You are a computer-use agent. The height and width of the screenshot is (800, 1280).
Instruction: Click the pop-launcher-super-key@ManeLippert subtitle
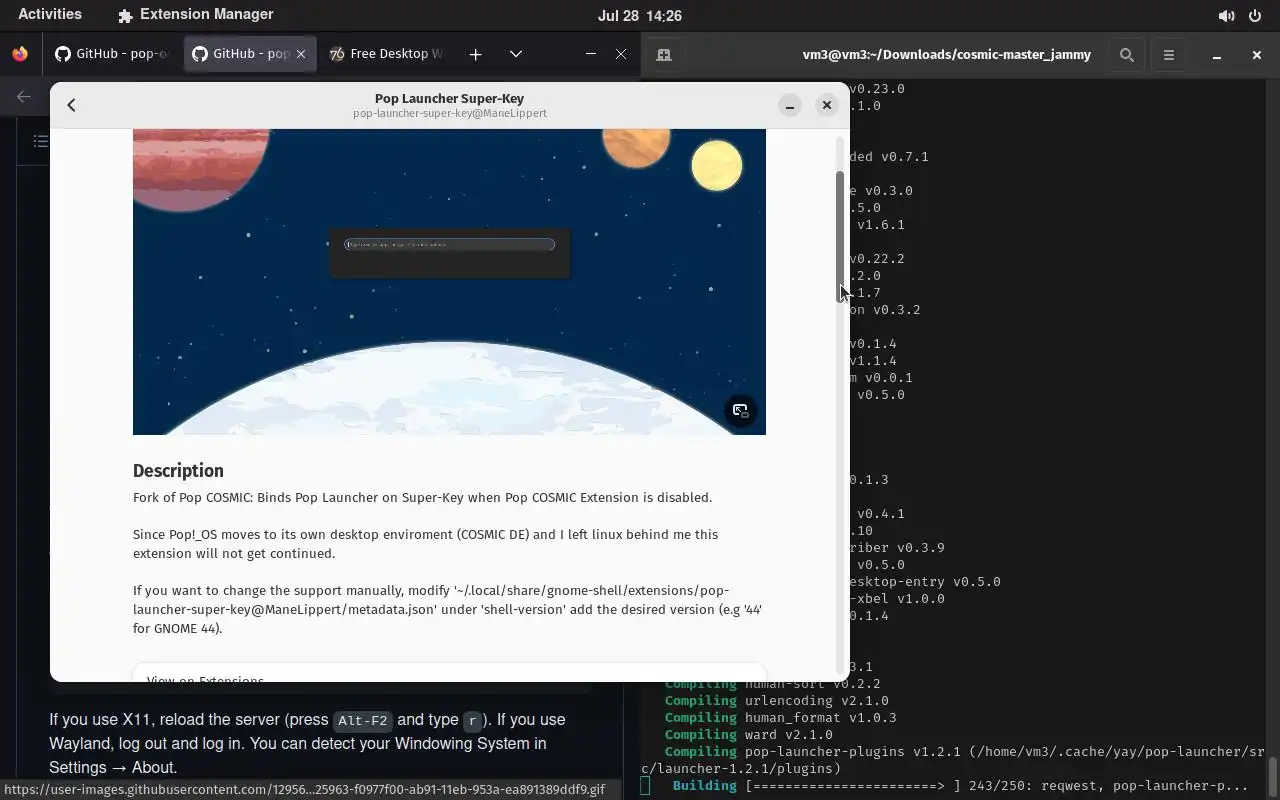449,113
